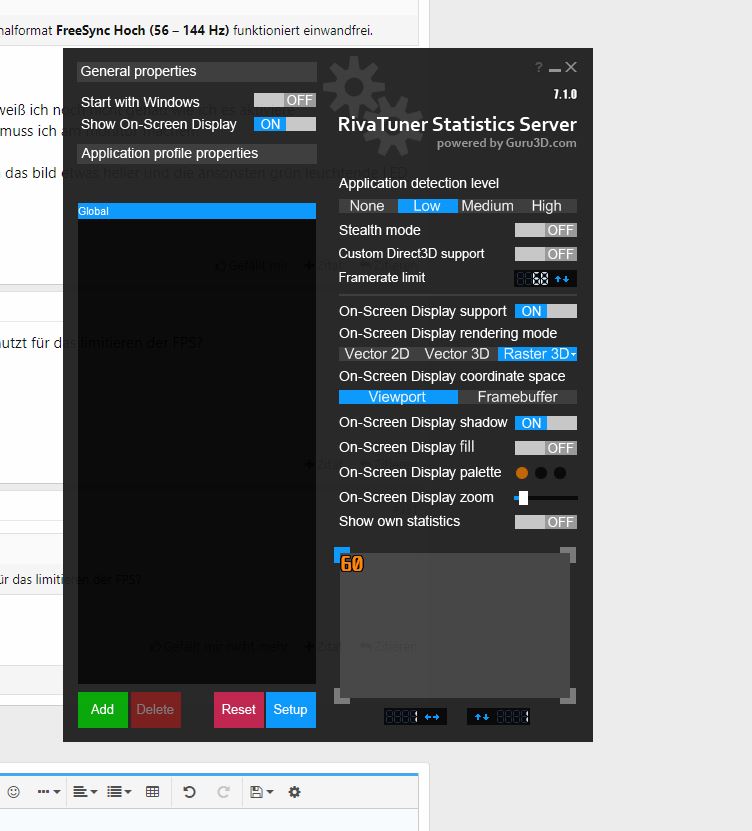This screenshot has width=752, height=831.
Task: Snap OSD to the top-left corner marker
Action: [x=341, y=554]
